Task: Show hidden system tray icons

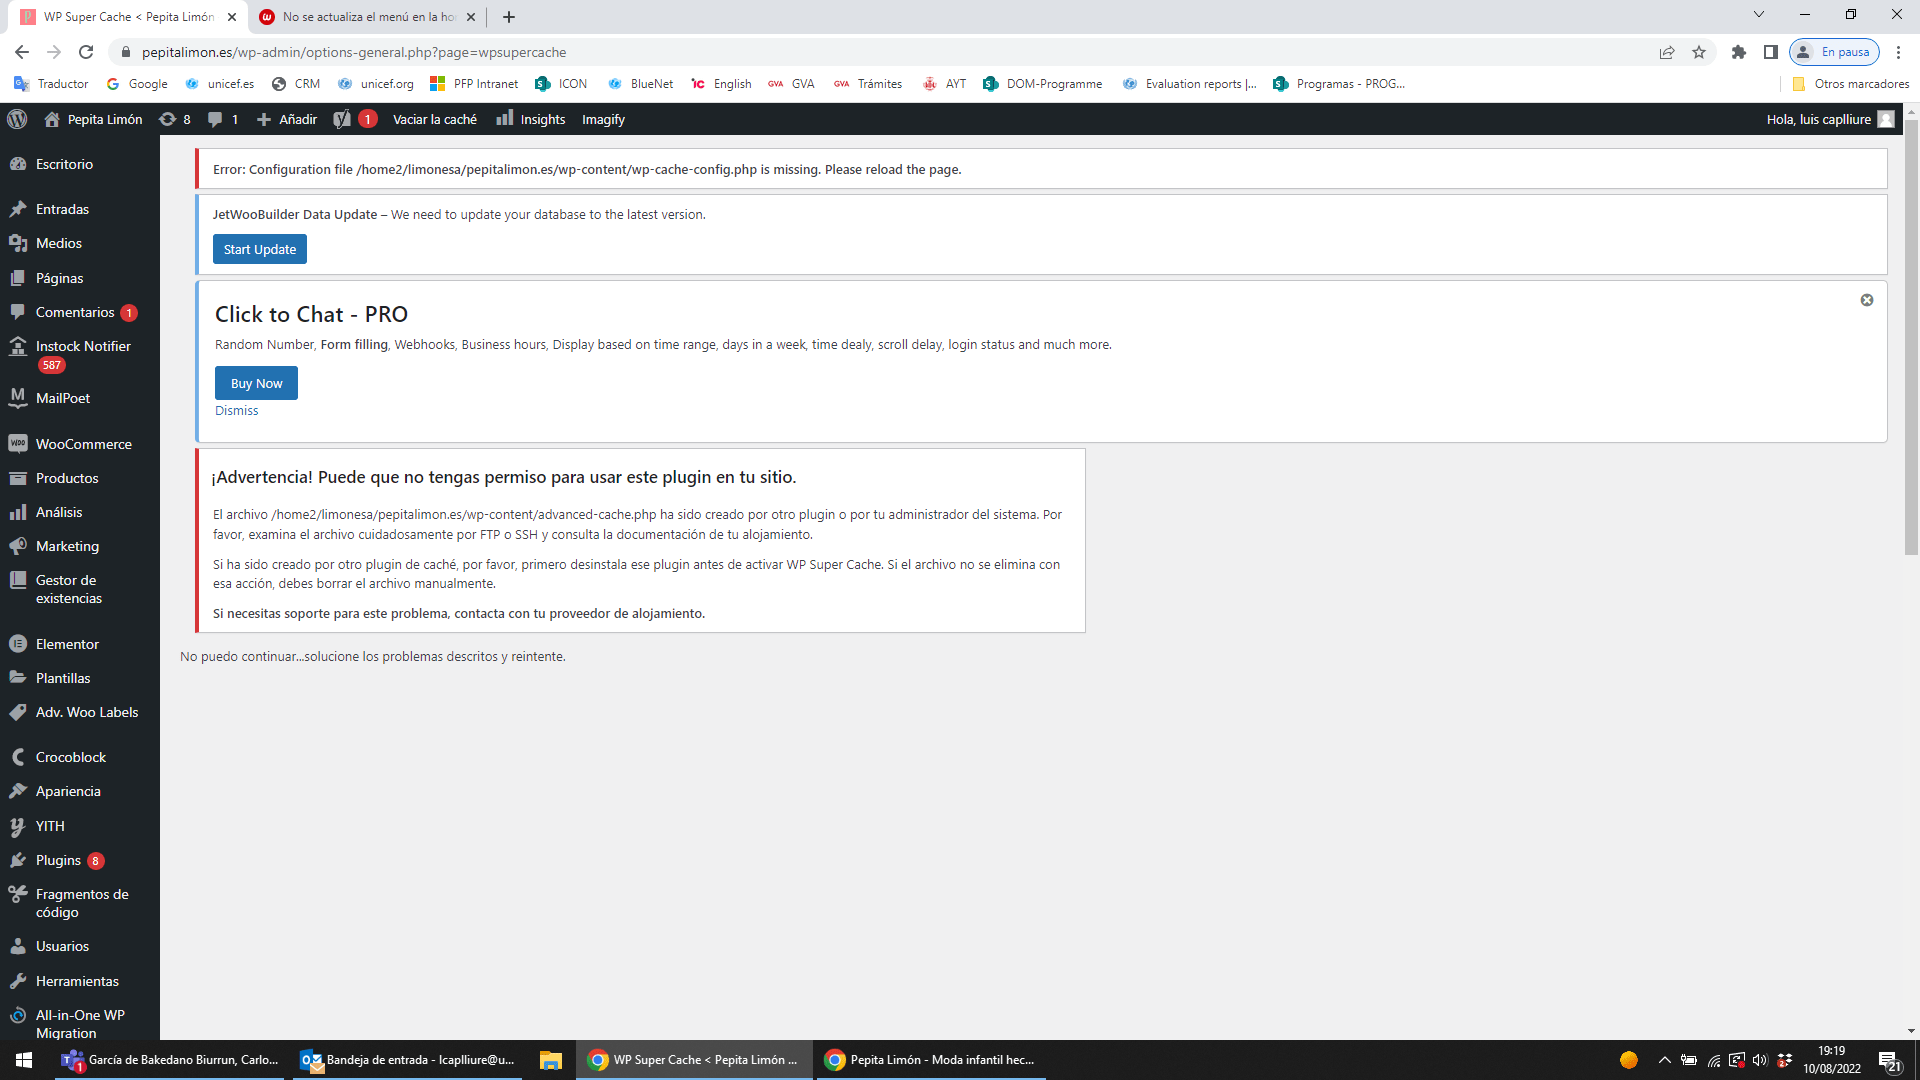Action: 1664,1060
